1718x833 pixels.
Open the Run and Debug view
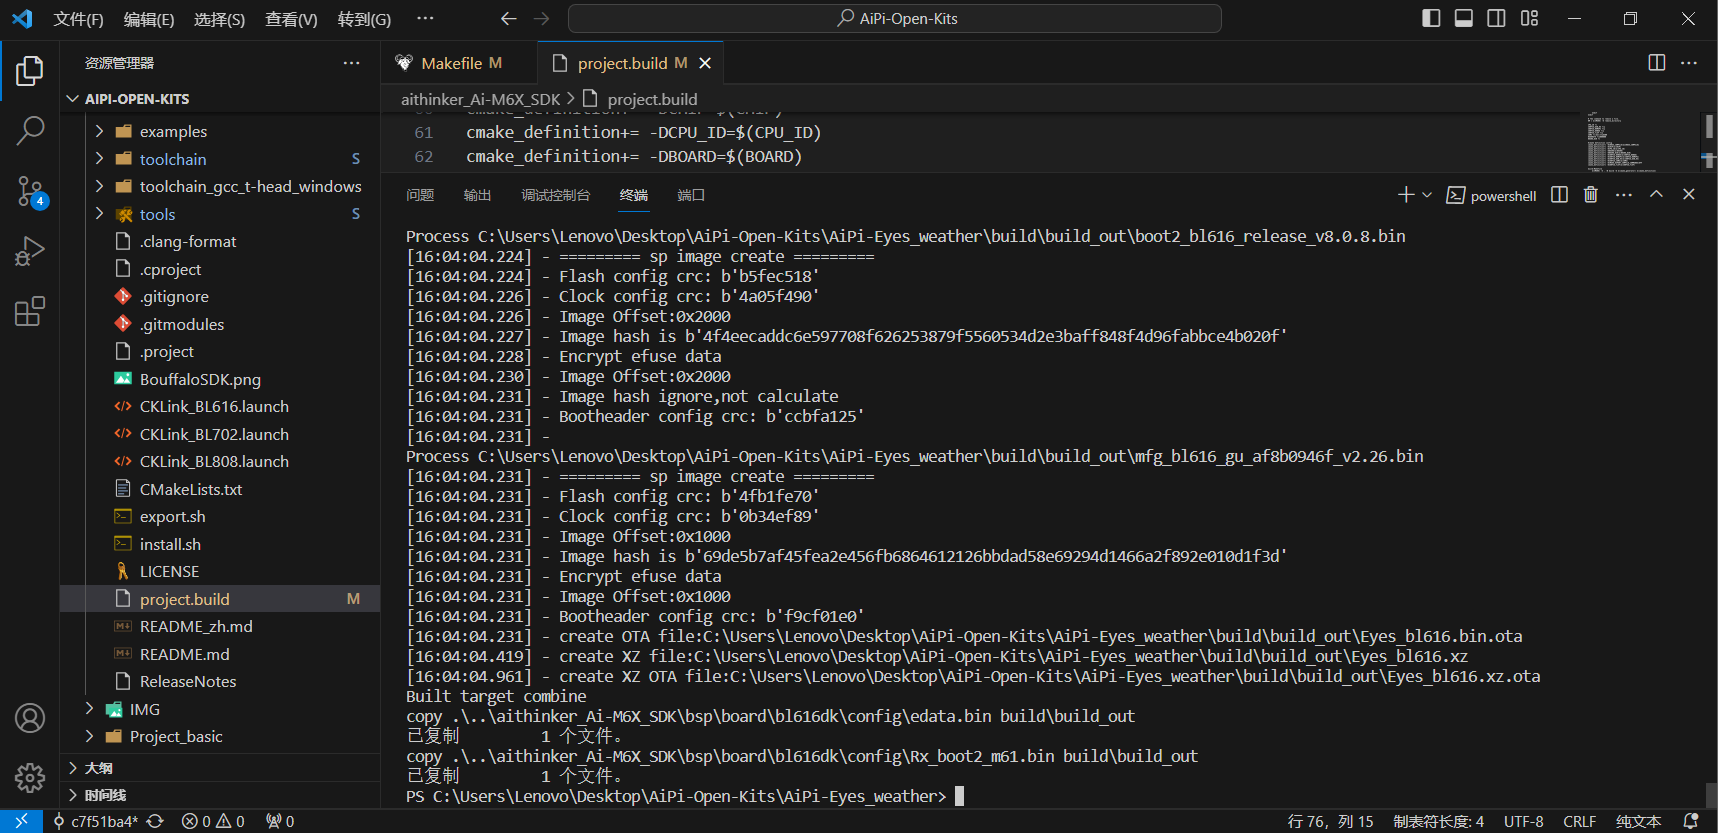[x=30, y=251]
